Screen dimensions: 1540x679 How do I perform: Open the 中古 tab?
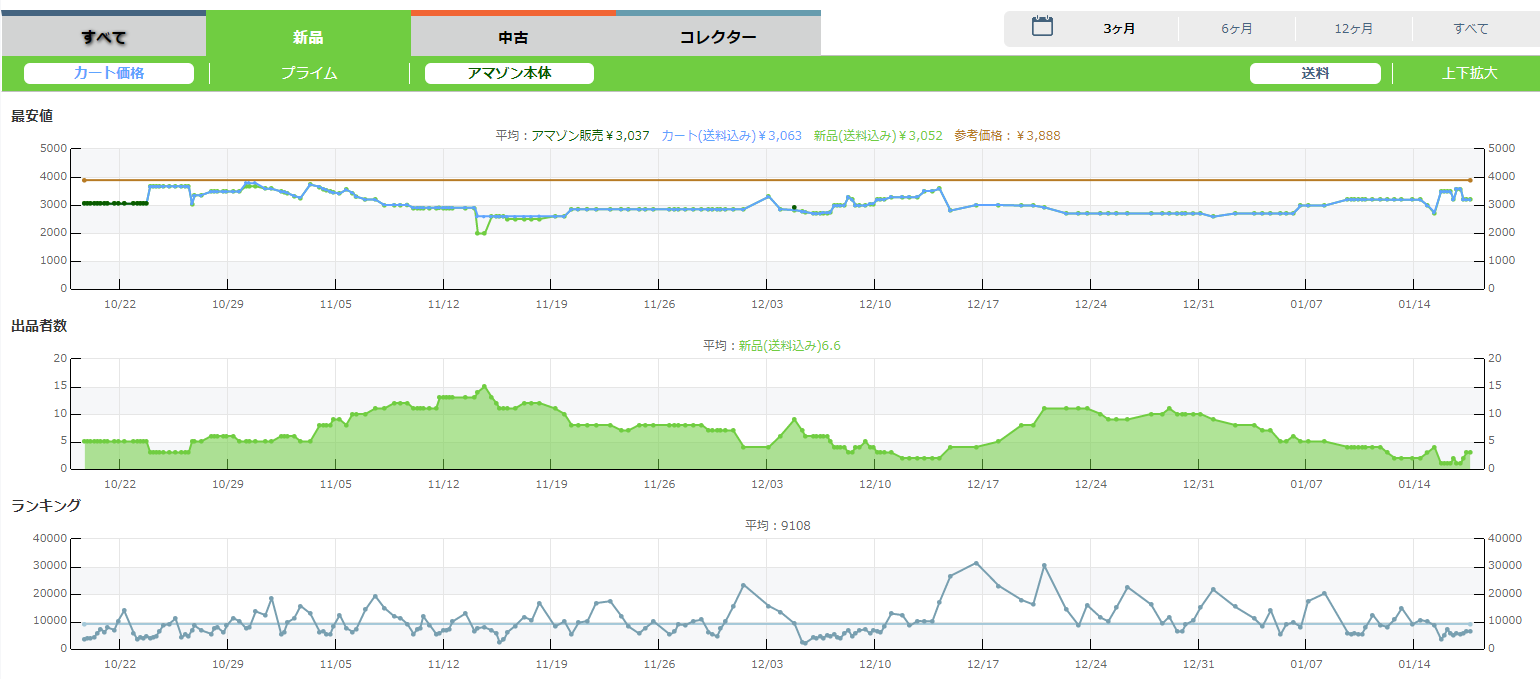513,37
